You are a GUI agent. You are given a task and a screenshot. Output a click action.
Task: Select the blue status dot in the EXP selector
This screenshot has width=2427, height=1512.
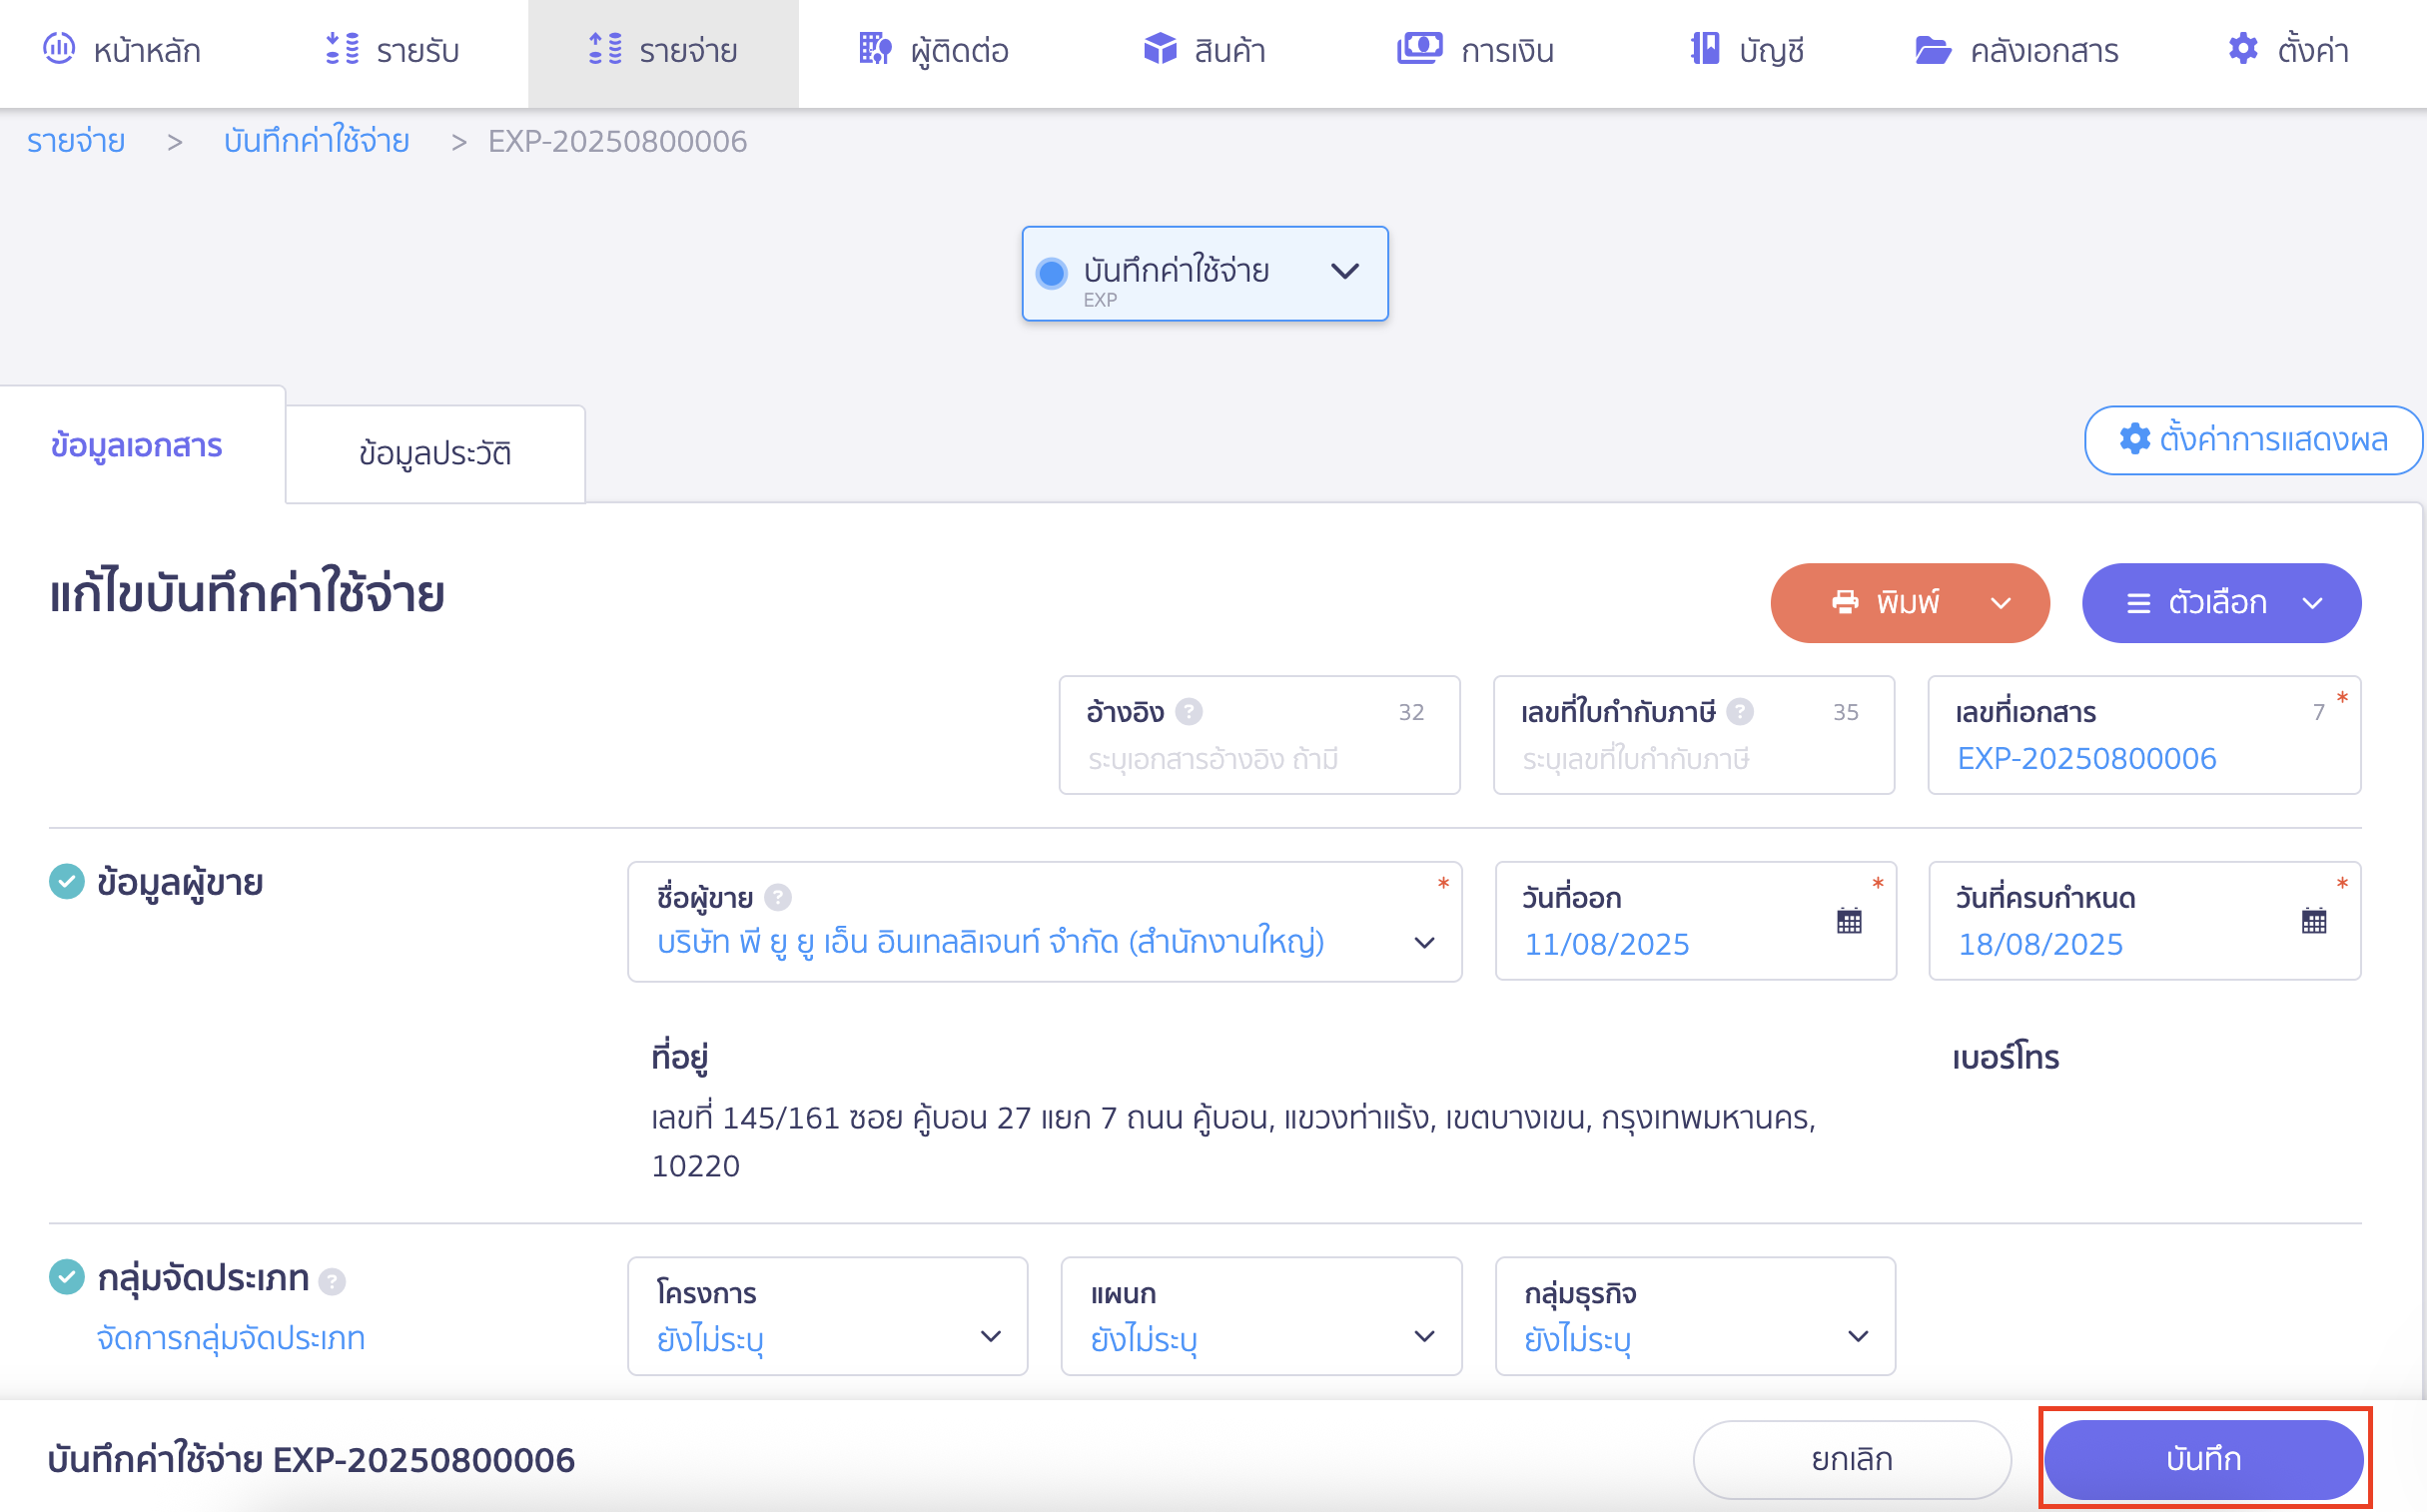click(1051, 273)
